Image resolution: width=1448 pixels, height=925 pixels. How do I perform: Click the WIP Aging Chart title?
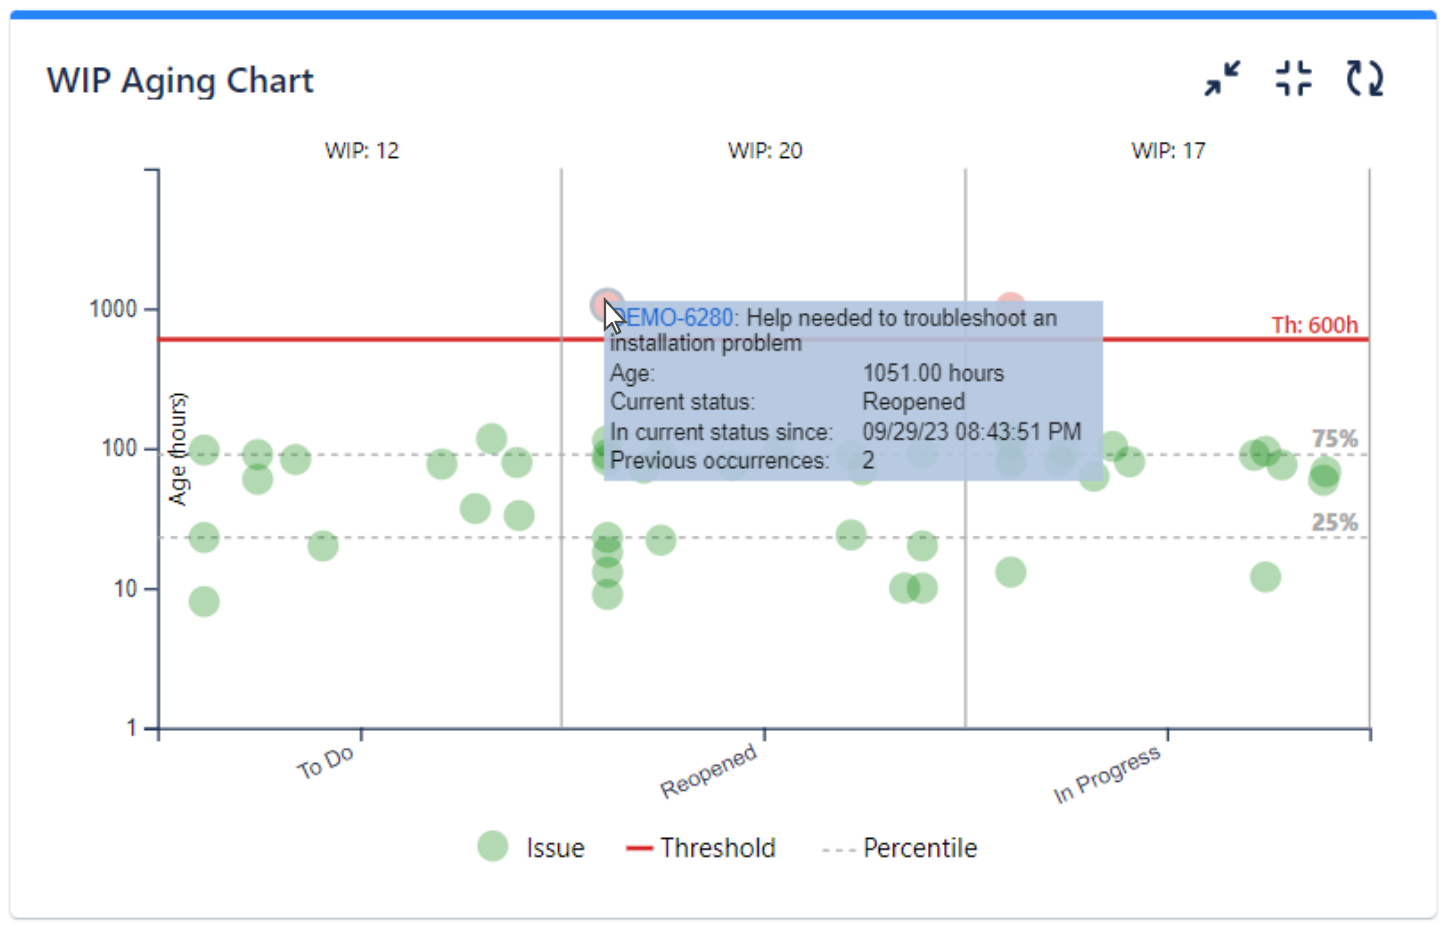[x=180, y=81]
